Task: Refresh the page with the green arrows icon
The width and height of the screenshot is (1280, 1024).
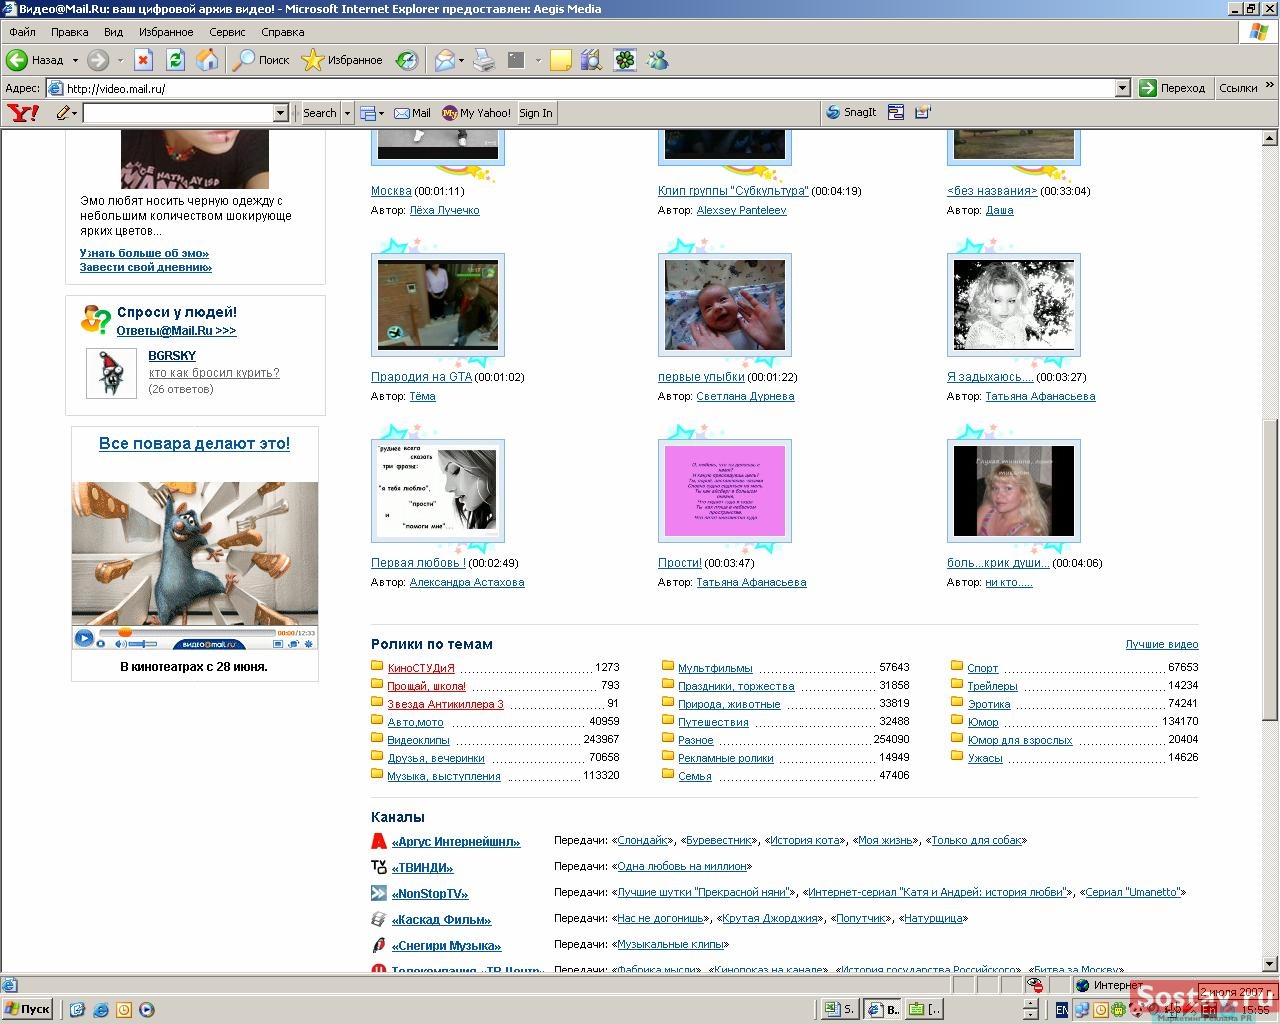Action: coord(175,60)
